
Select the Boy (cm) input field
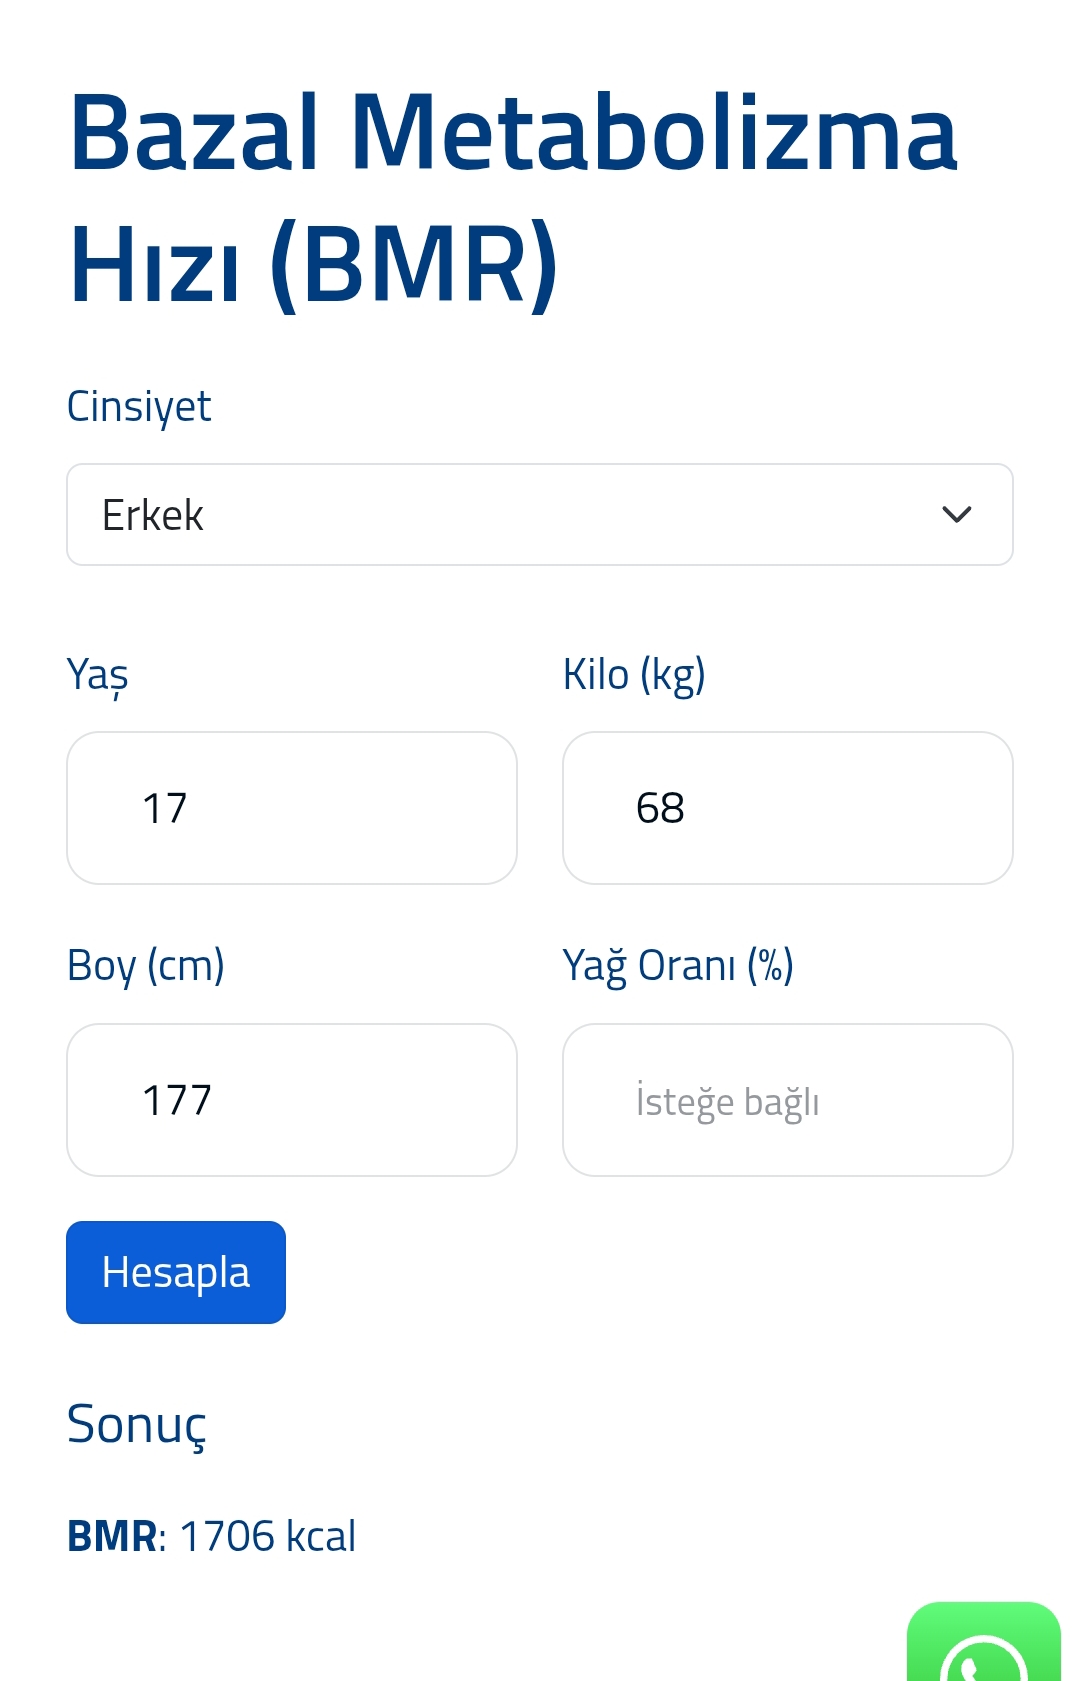point(291,1100)
